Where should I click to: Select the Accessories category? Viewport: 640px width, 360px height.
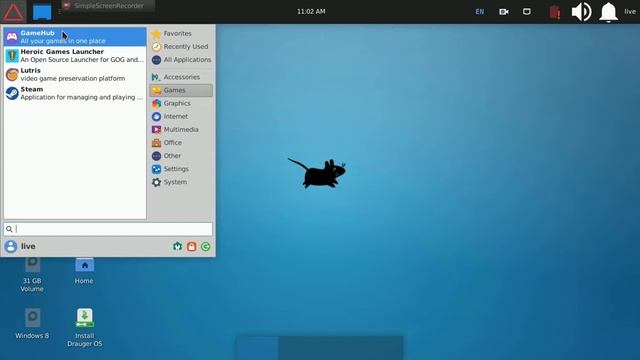[x=181, y=77]
